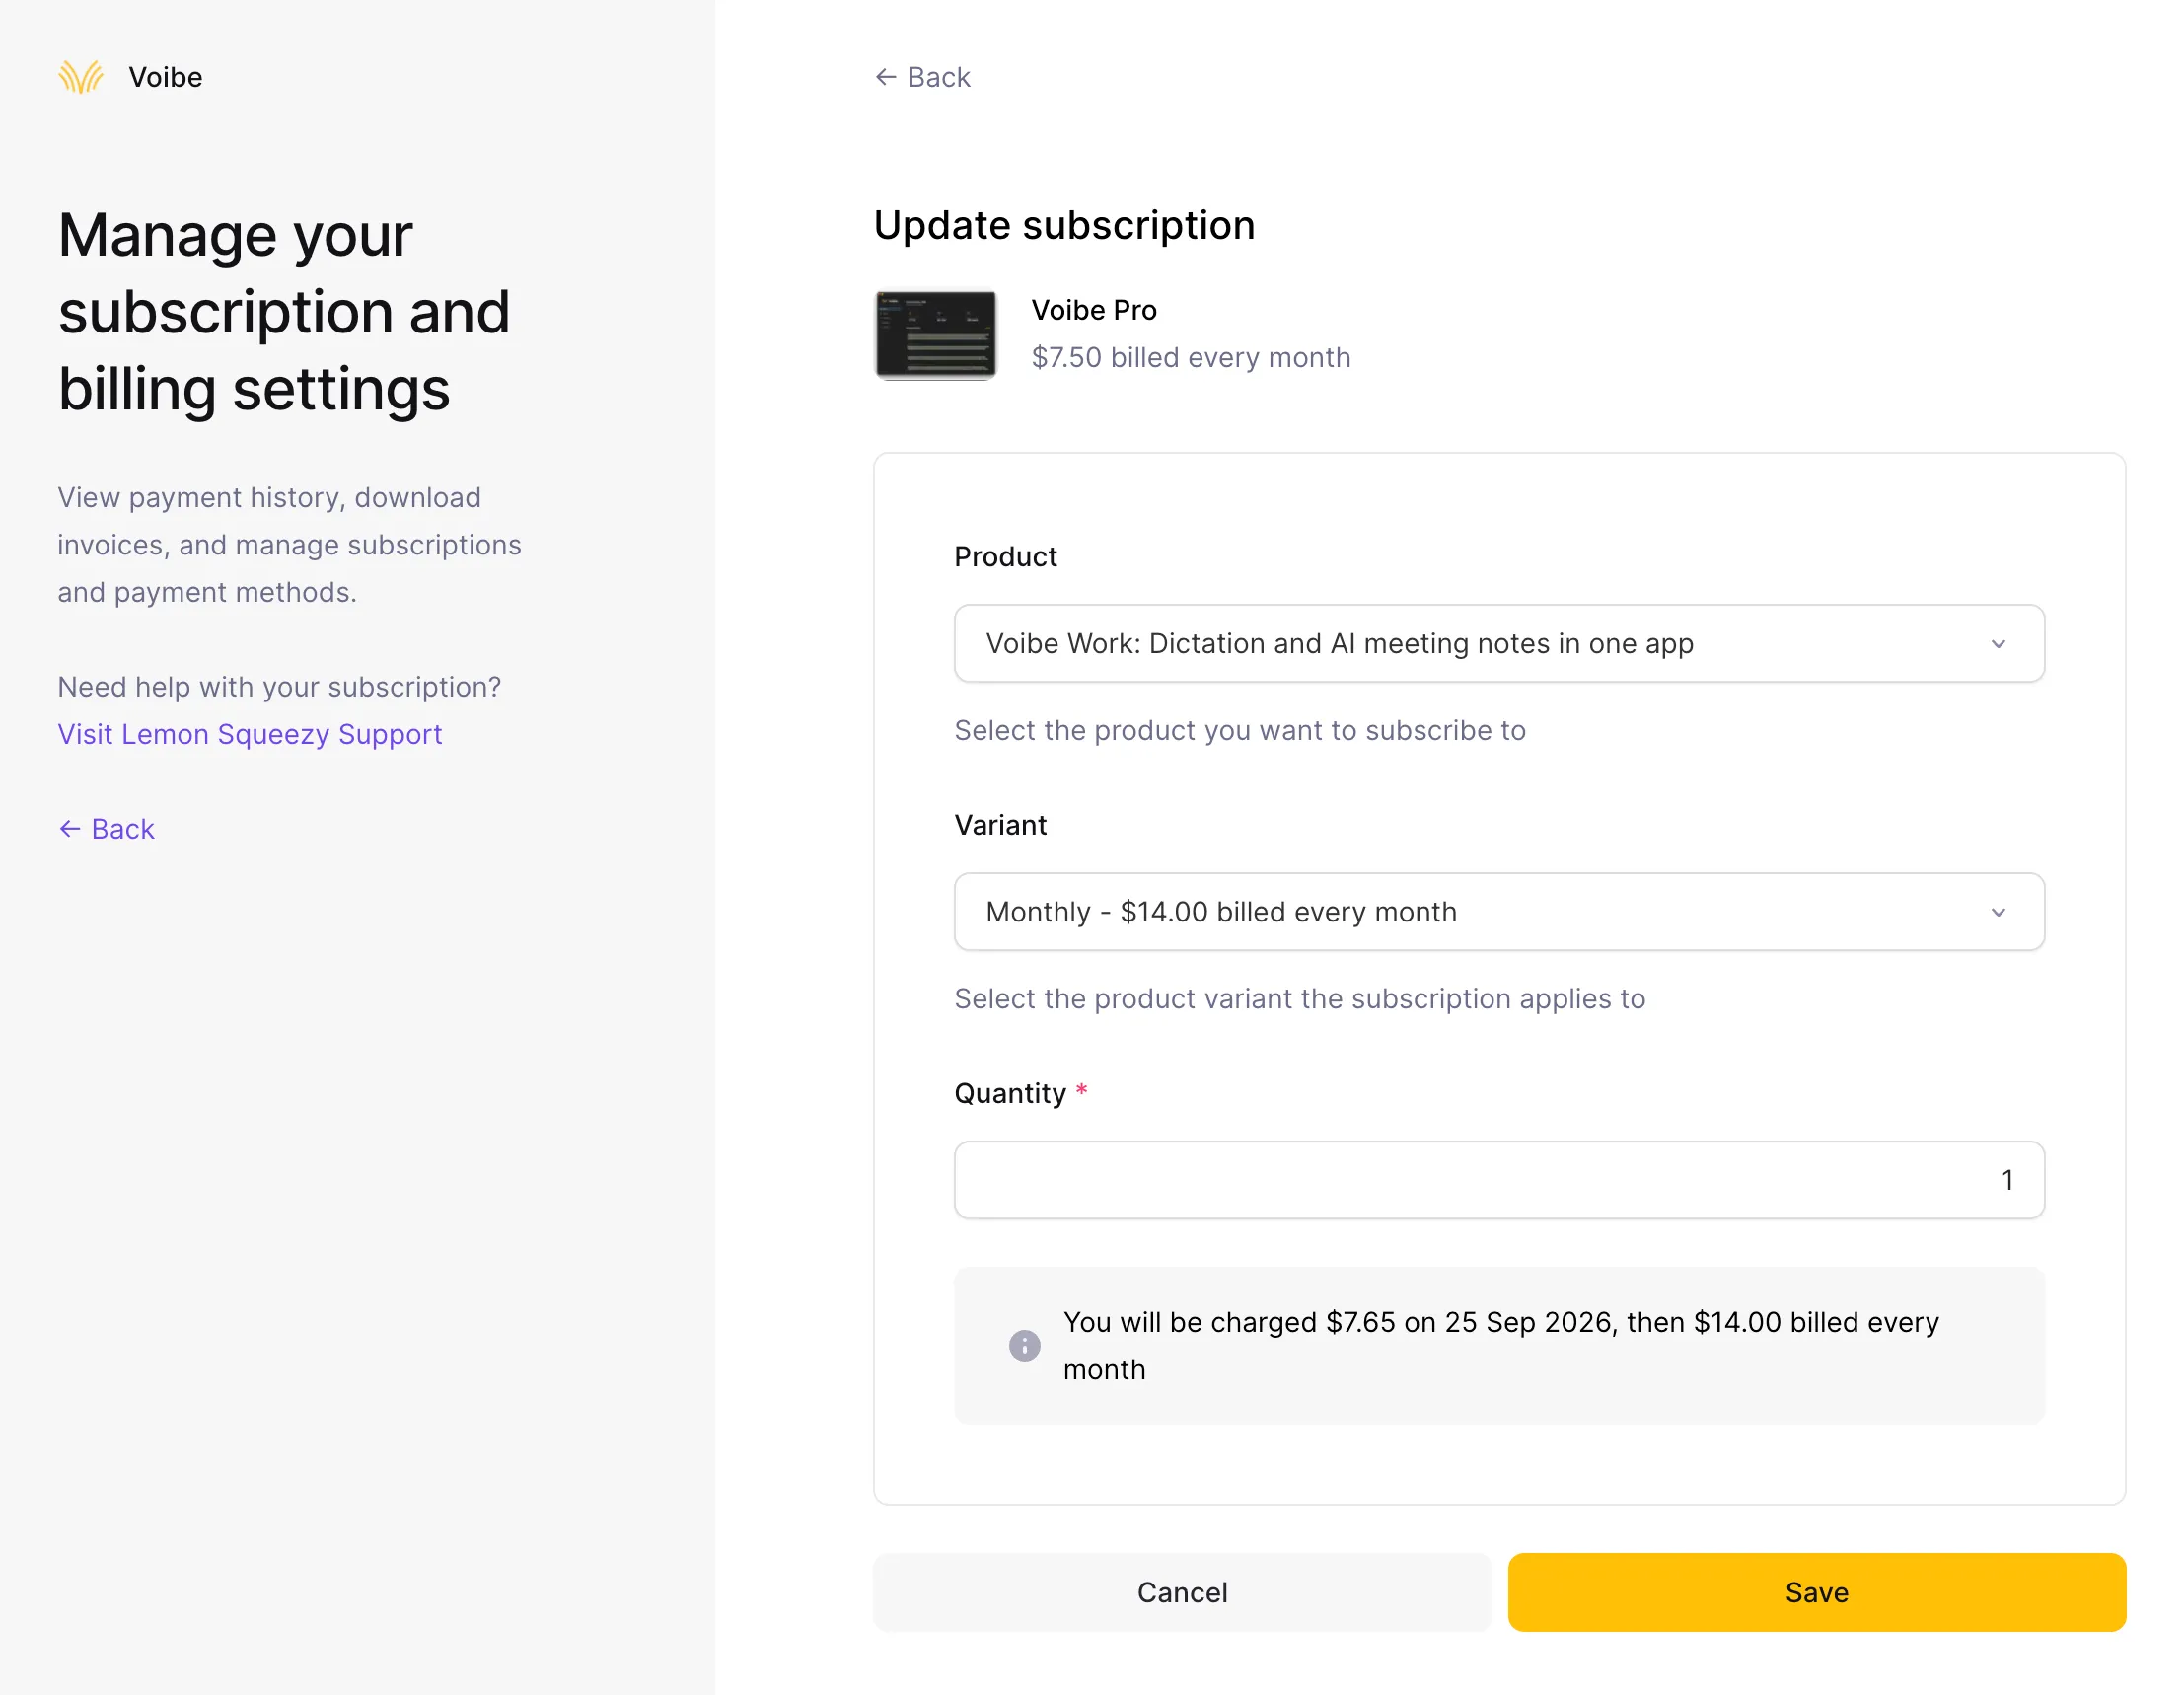Open the Variant dropdown
Image resolution: width=2184 pixels, height=1695 pixels.
1499,911
